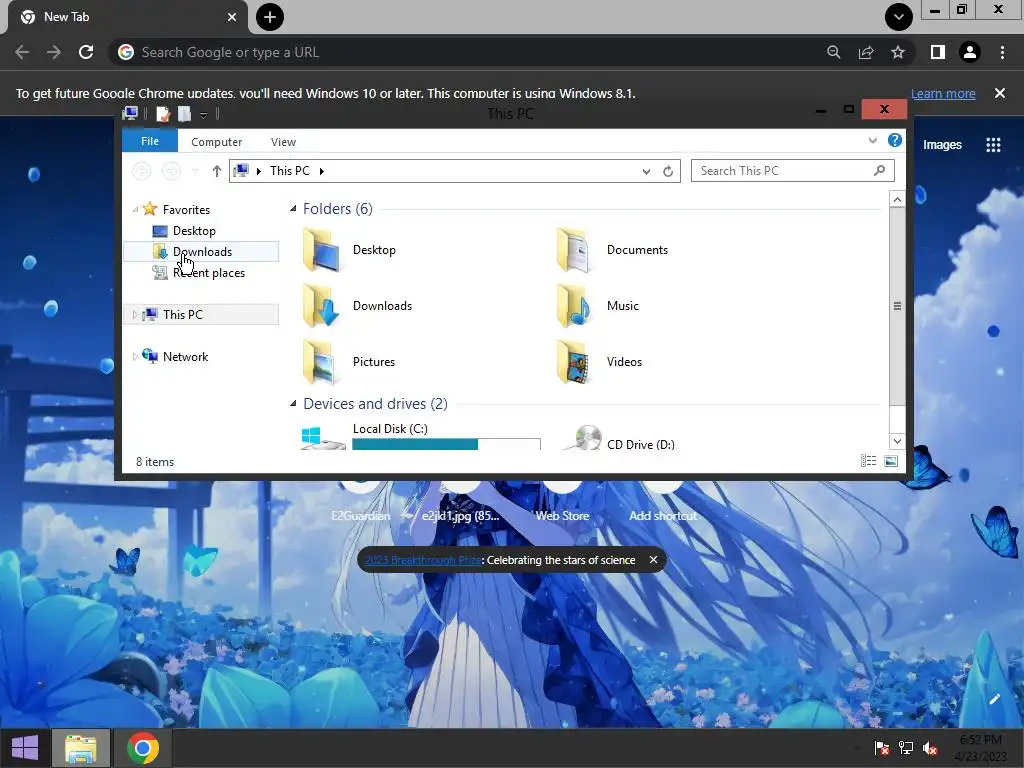Bookmark this tab with star icon
1024x768 pixels.
[898, 52]
